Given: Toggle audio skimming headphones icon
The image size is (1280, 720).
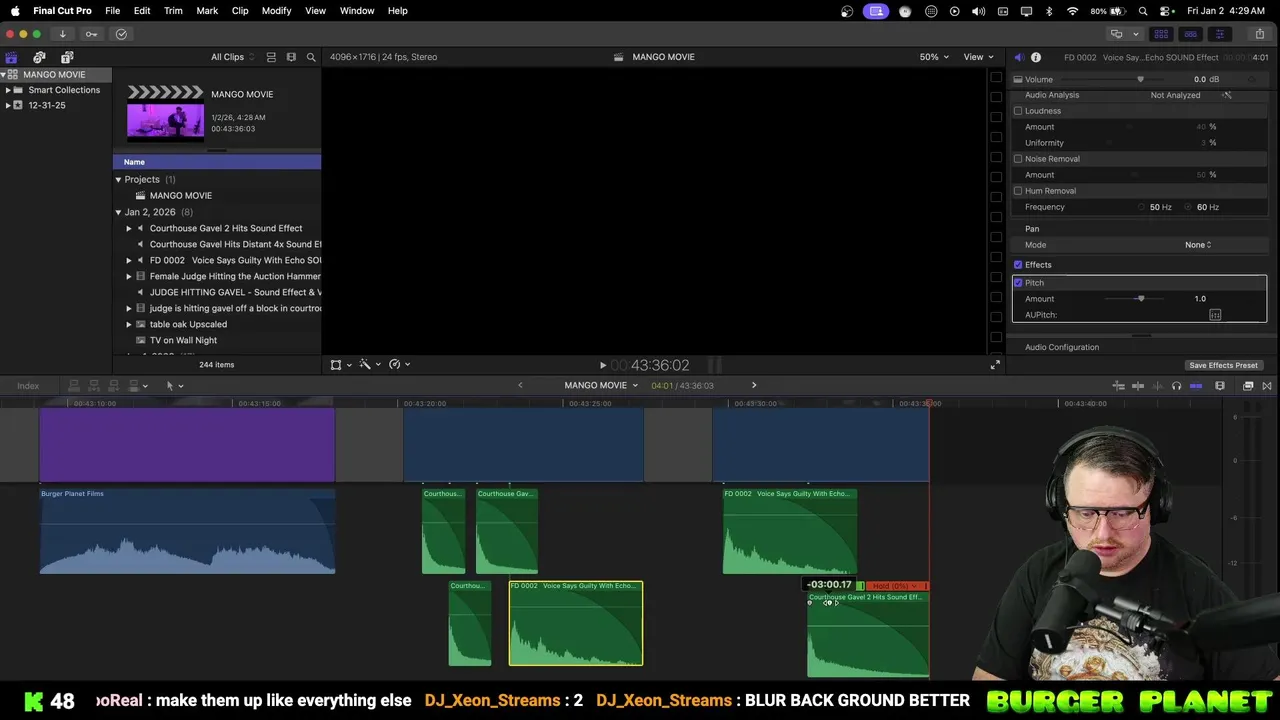Looking at the screenshot, I should [x=1176, y=386].
